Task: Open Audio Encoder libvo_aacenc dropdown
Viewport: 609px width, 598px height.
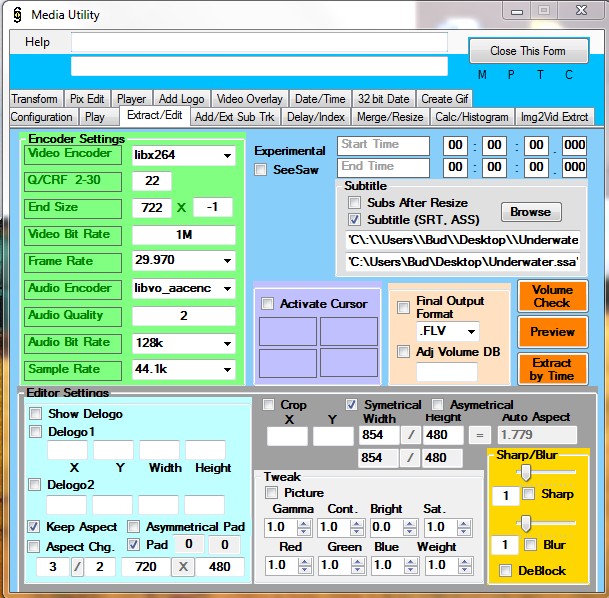Action: pos(228,289)
